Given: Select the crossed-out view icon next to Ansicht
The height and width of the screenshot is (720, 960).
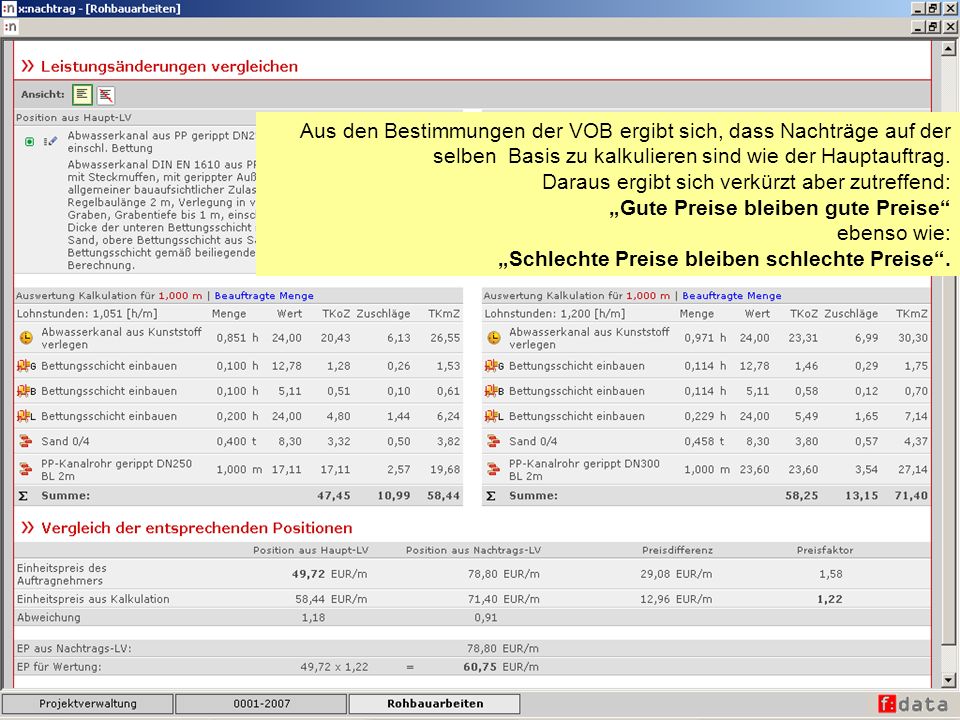Looking at the screenshot, I should [x=105, y=95].
